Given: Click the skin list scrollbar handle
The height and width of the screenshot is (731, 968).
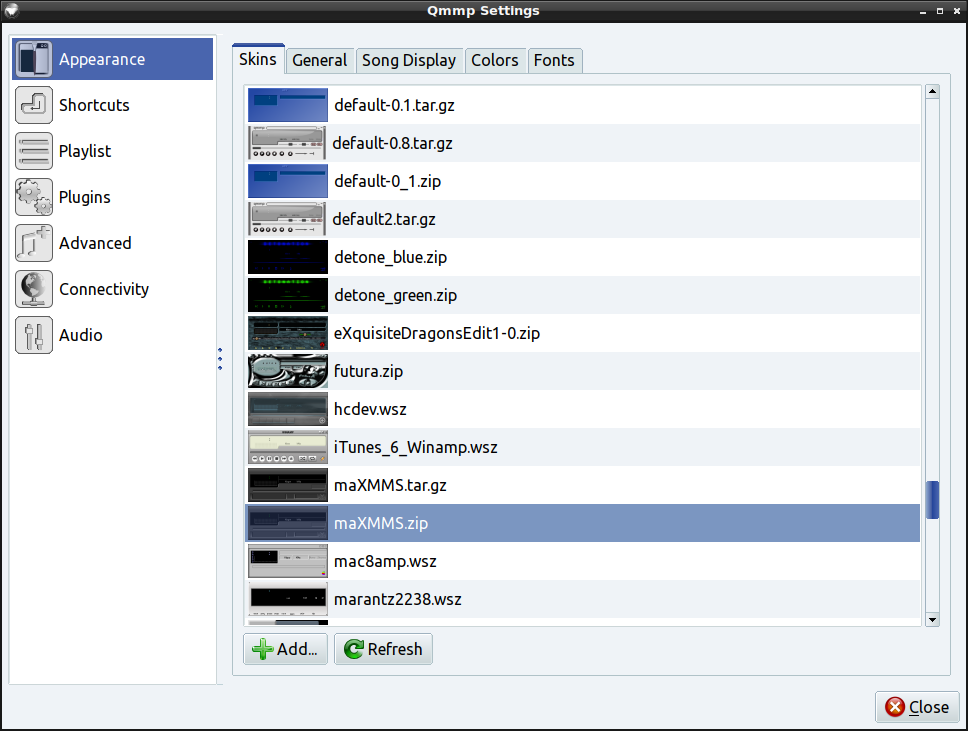Looking at the screenshot, I should coord(932,500).
